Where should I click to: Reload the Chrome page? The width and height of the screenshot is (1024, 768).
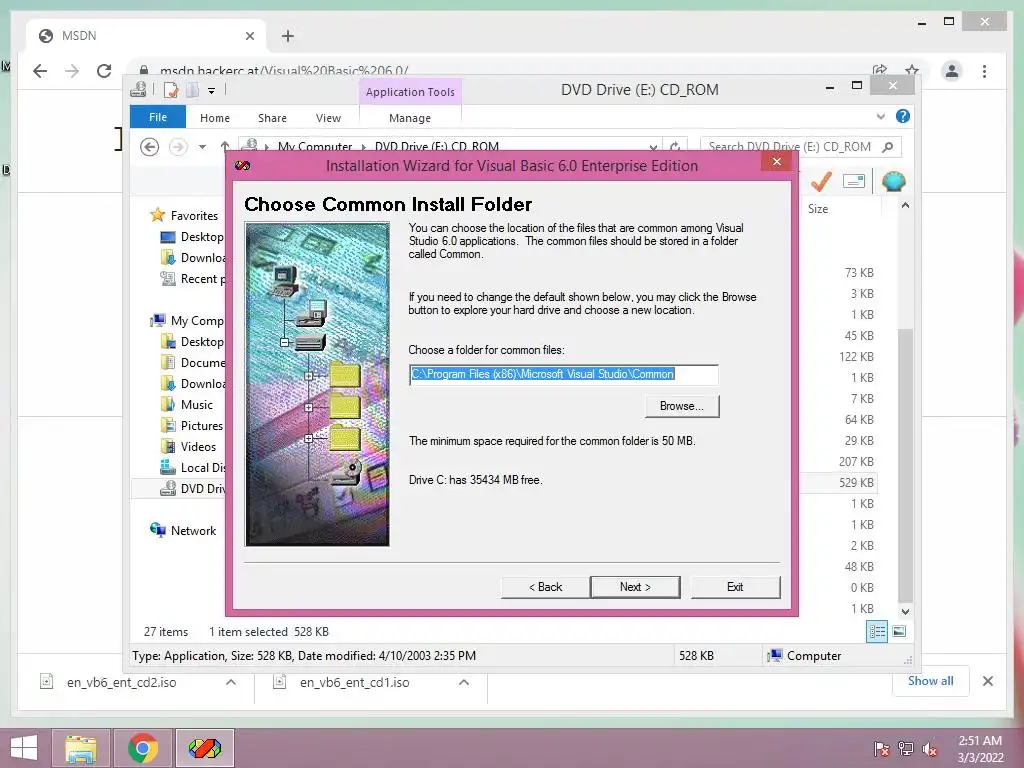point(104,71)
